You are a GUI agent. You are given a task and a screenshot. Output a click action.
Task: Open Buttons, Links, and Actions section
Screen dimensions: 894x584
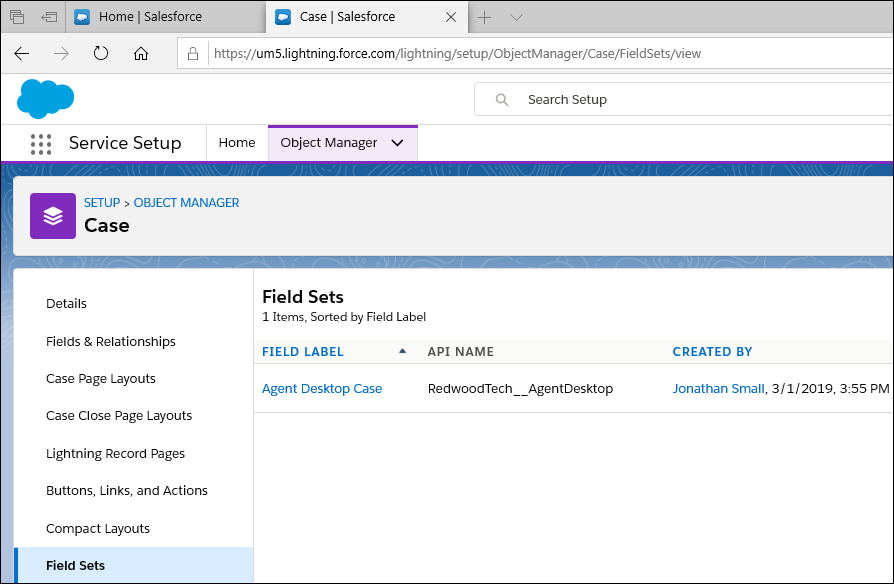127,491
